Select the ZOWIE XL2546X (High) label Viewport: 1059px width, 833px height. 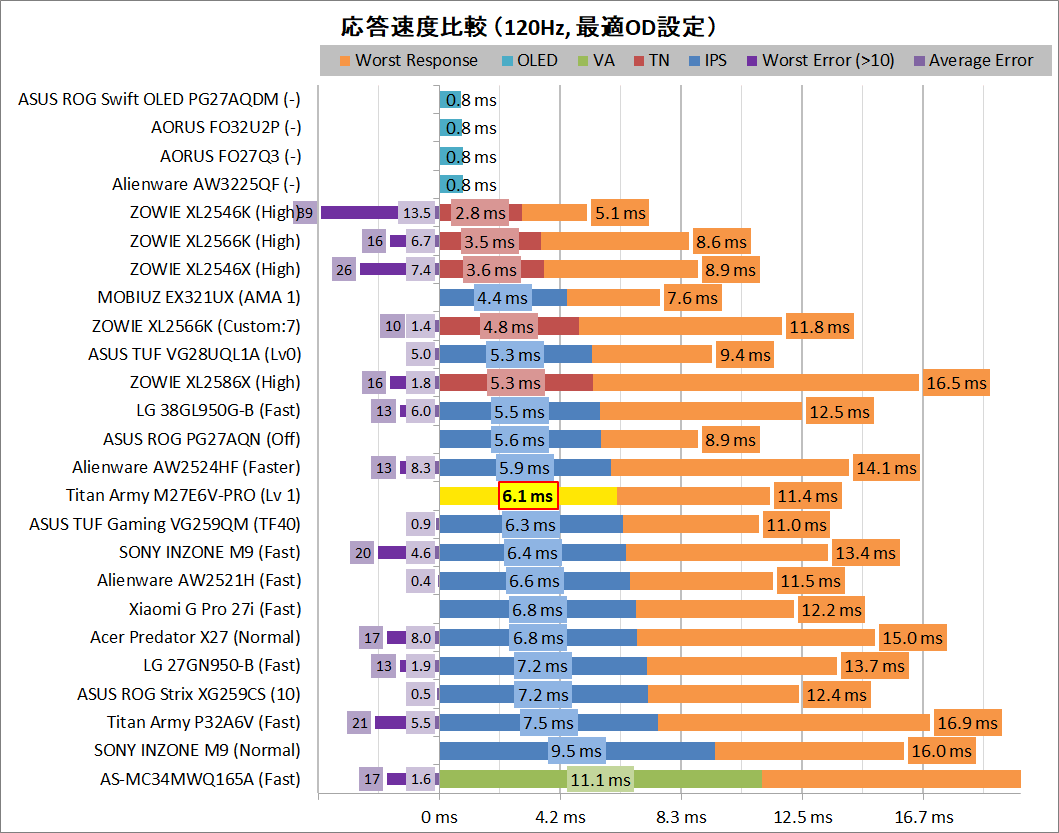point(215,270)
